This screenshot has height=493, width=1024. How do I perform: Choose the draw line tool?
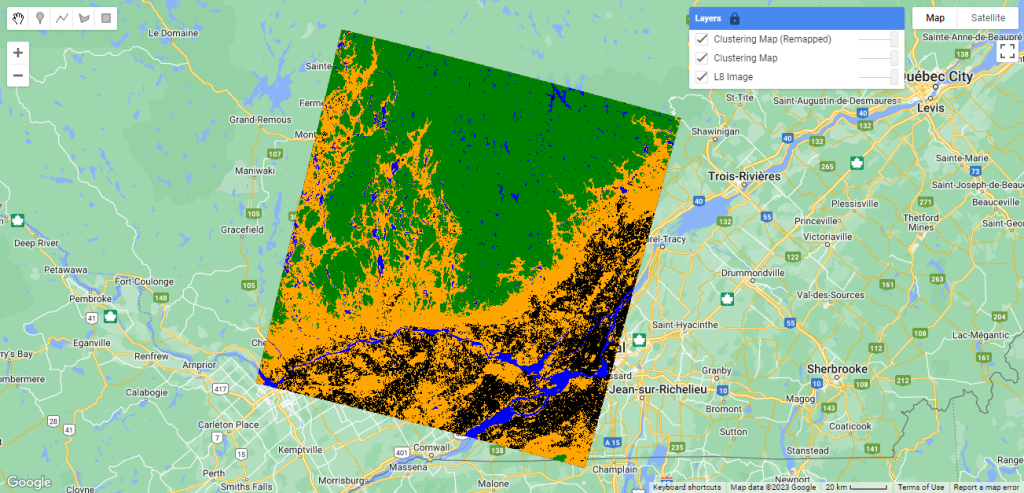click(62, 18)
